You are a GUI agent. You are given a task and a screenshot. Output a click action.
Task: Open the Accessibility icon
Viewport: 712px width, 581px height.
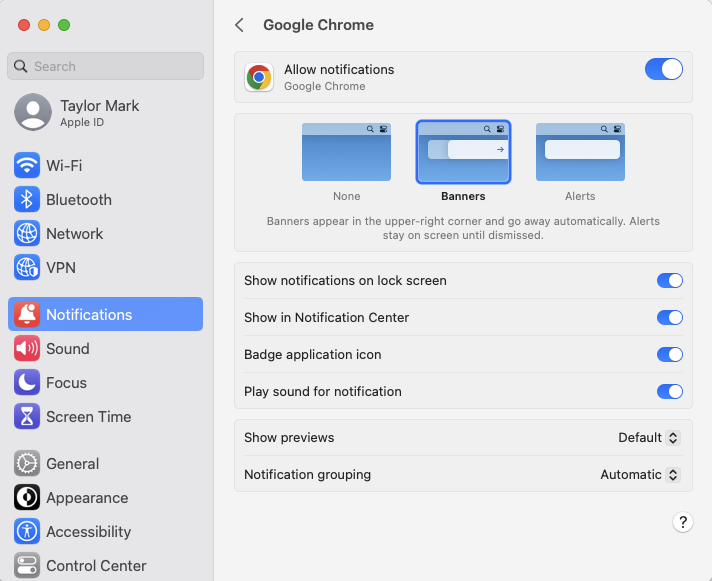27,531
